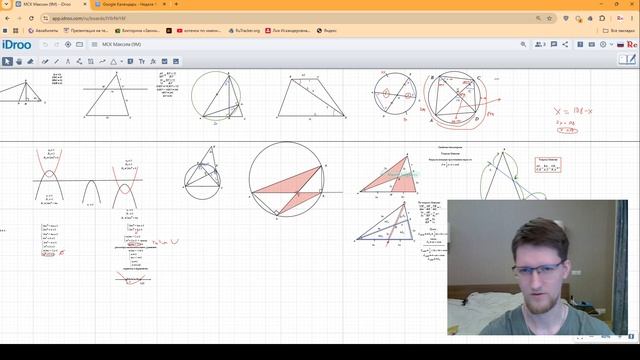The width and height of the screenshot is (640, 360).
Task: Select the text tool
Action: tap(142, 61)
